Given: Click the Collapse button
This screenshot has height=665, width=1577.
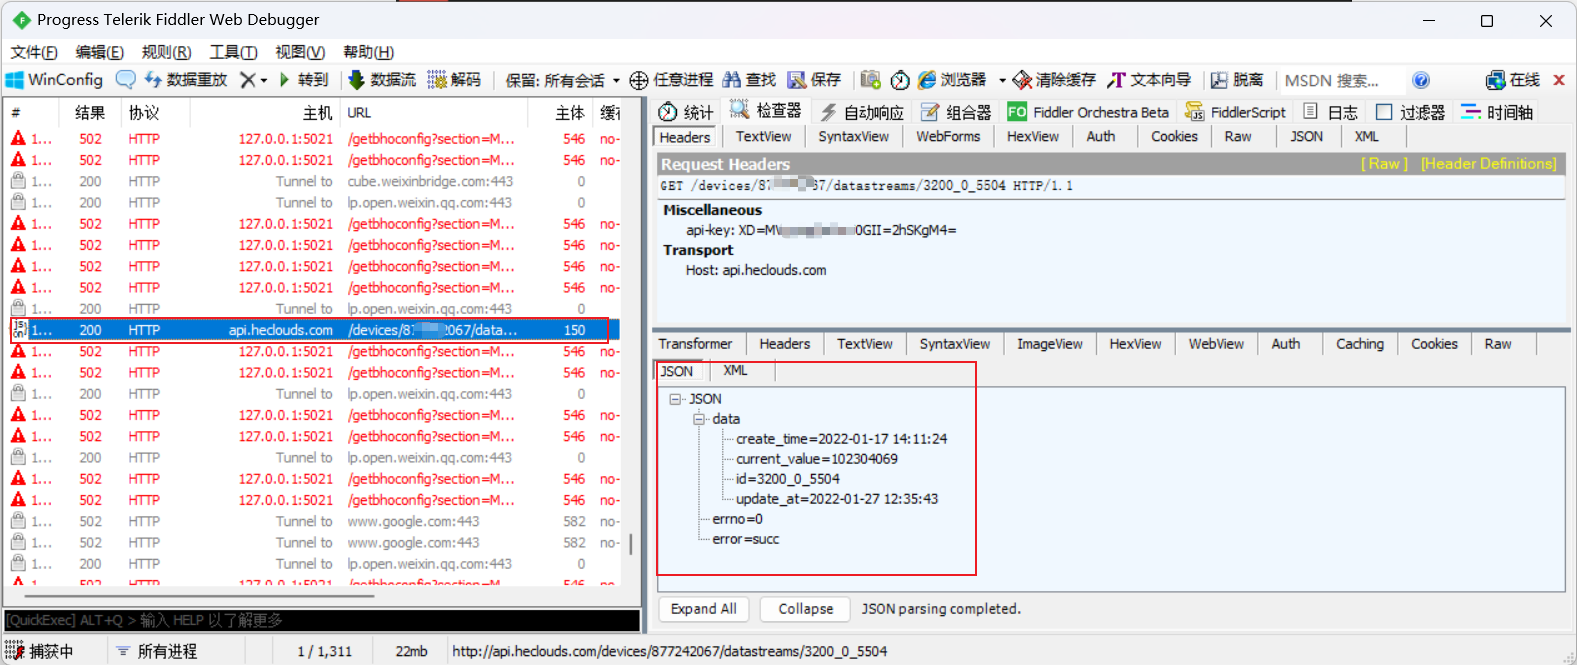Looking at the screenshot, I should point(805,609).
